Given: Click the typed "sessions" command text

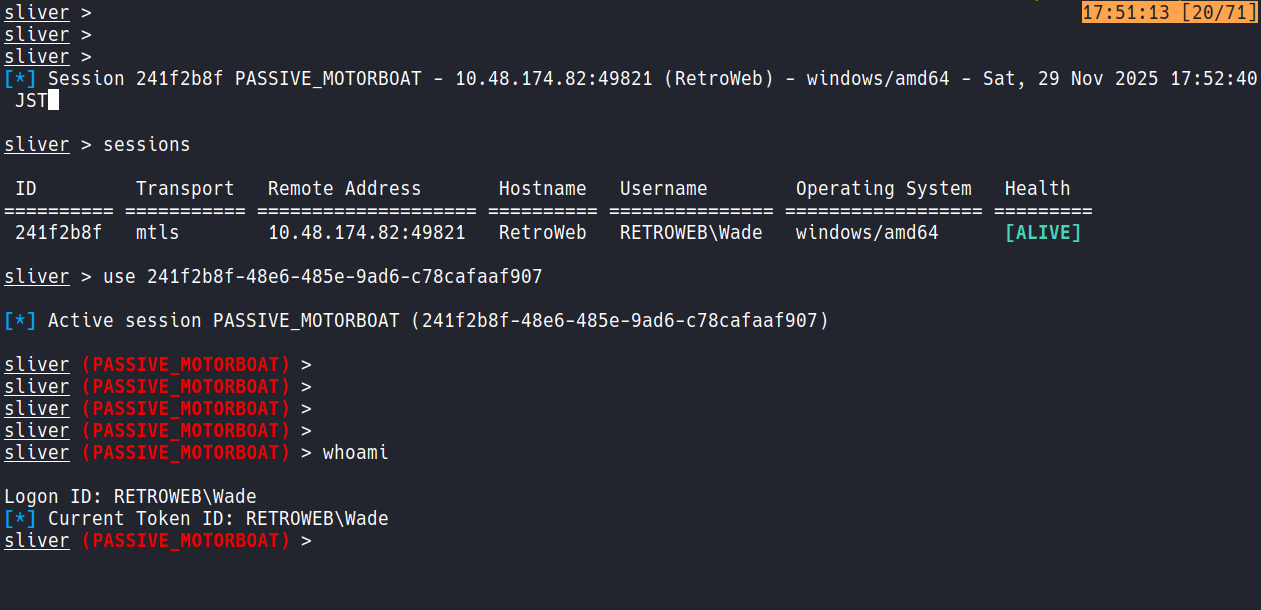Looking at the screenshot, I should click(147, 145).
